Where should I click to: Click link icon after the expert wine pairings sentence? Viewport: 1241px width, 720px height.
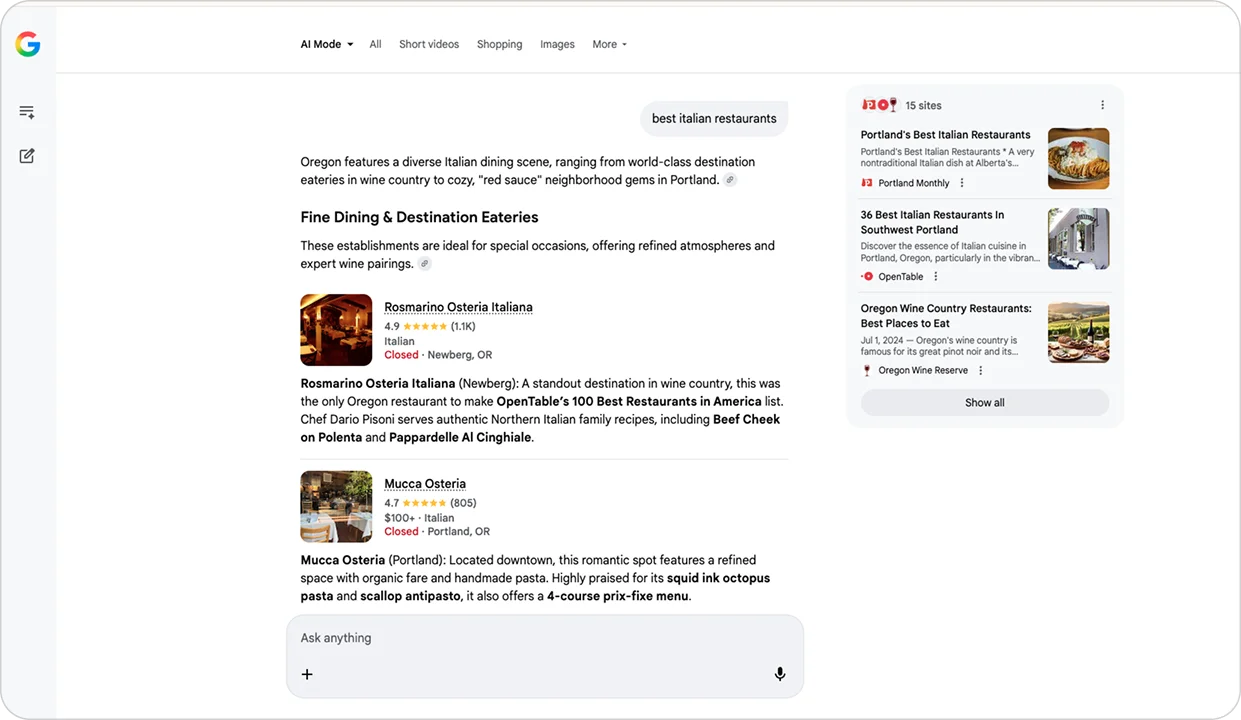[424, 264]
